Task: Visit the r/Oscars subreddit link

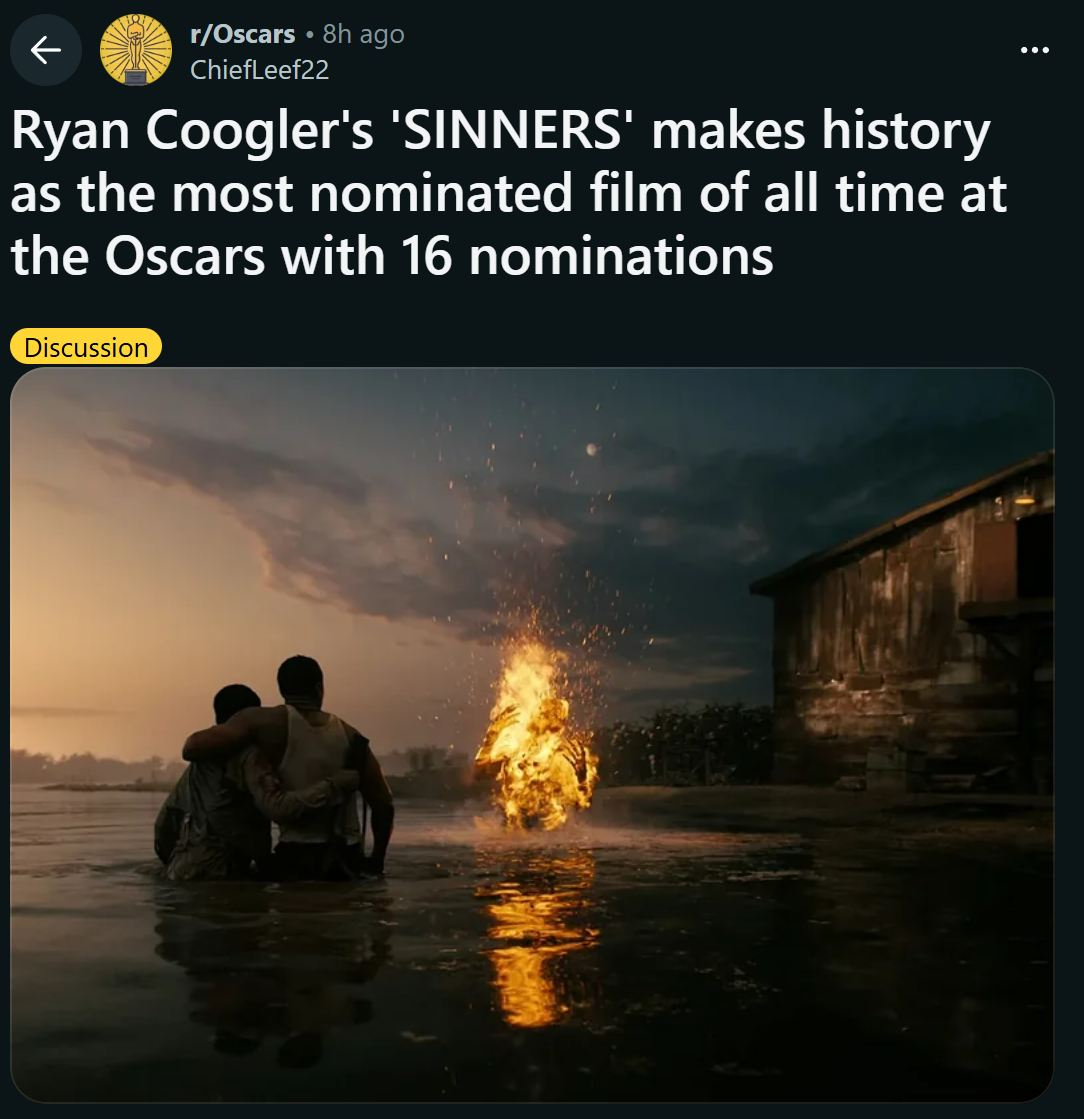Action: pos(243,34)
